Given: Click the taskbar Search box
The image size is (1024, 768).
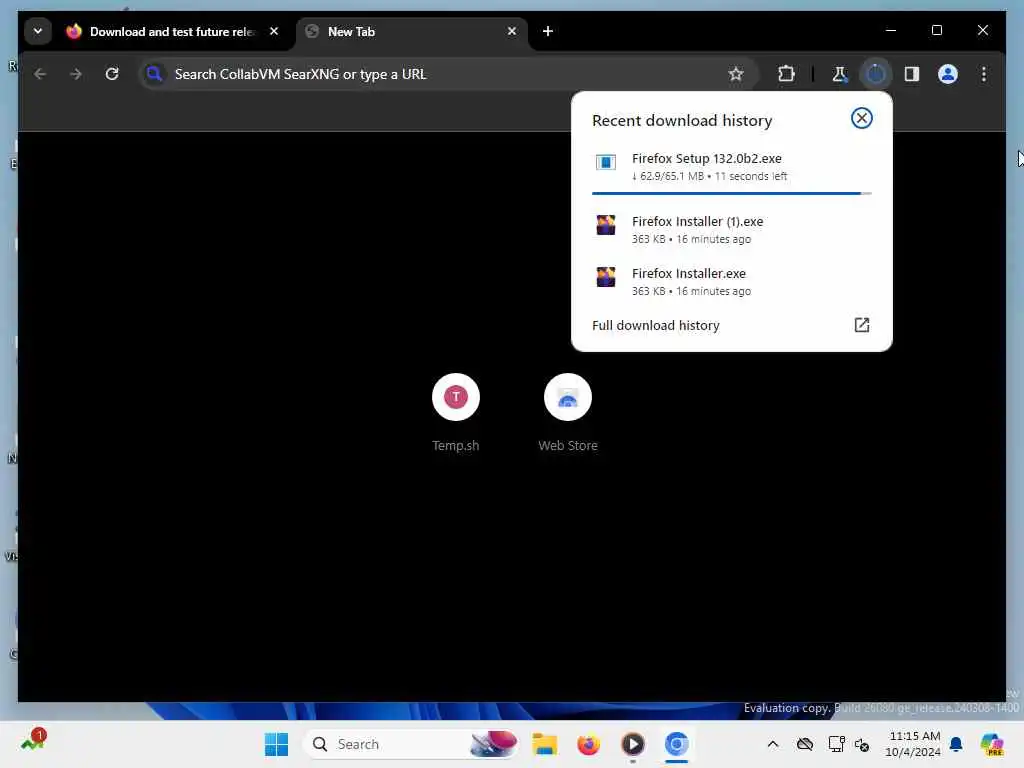Looking at the screenshot, I should [x=412, y=744].
